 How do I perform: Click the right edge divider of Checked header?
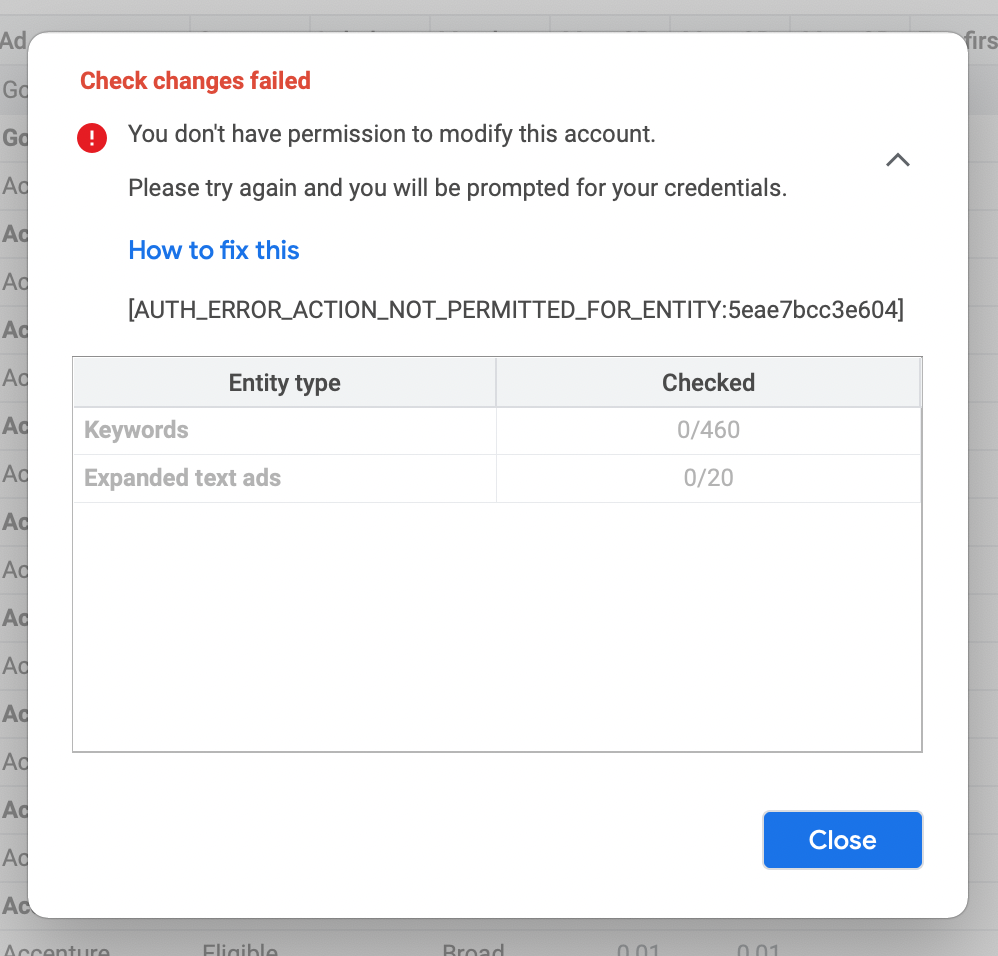[x=919, y=383]
